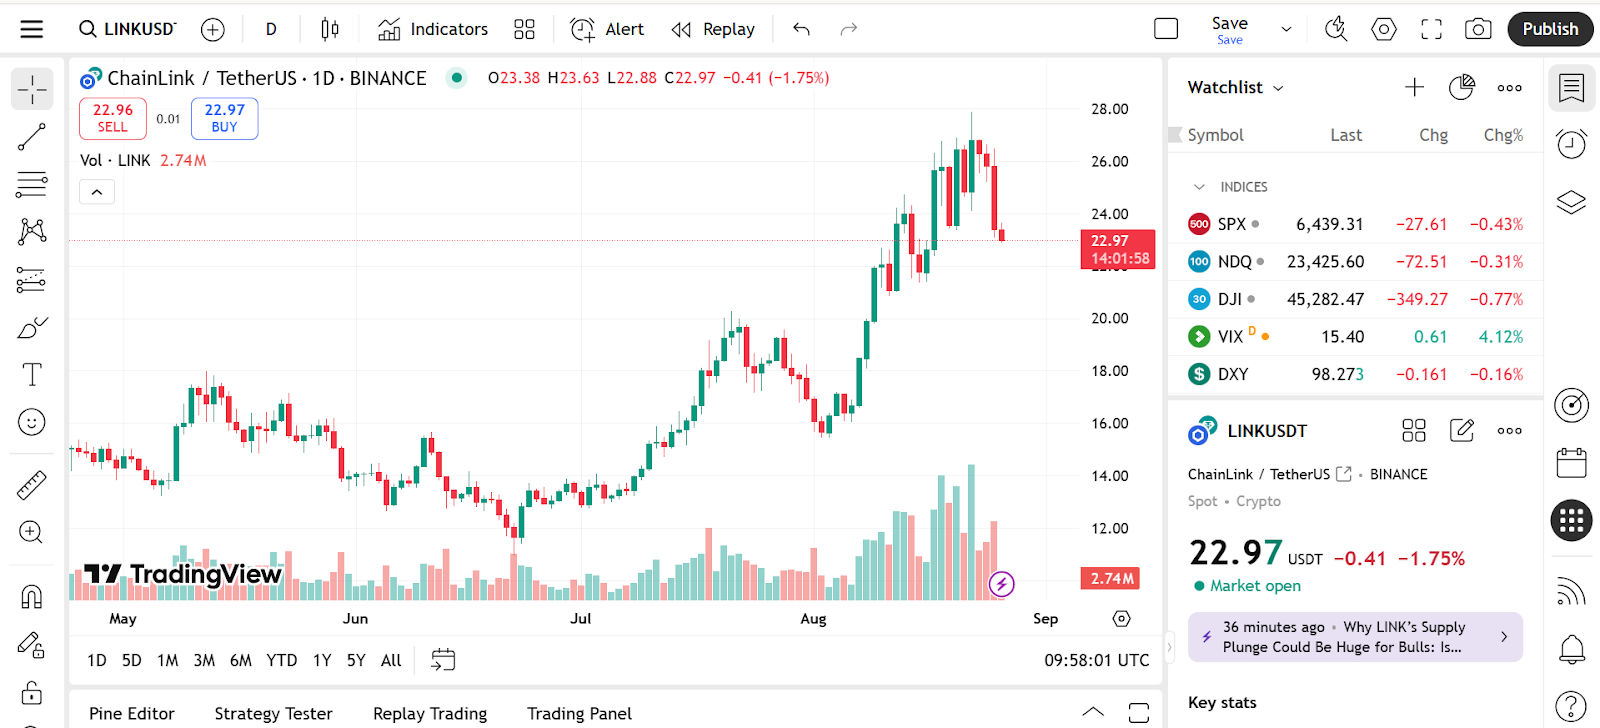Screen dimensions: 1600x728
Task: Toggle stay in drawing mode
Action: coord(32,645)
